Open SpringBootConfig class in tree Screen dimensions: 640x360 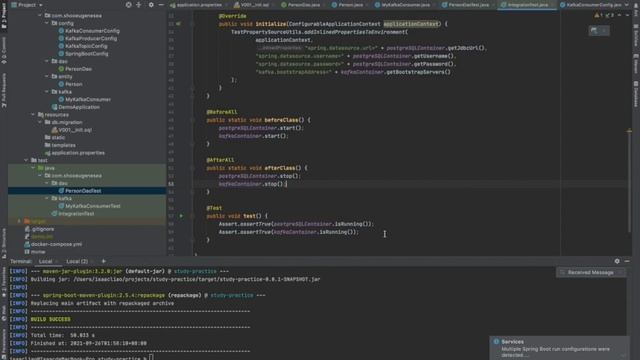(x=83, y=53)
